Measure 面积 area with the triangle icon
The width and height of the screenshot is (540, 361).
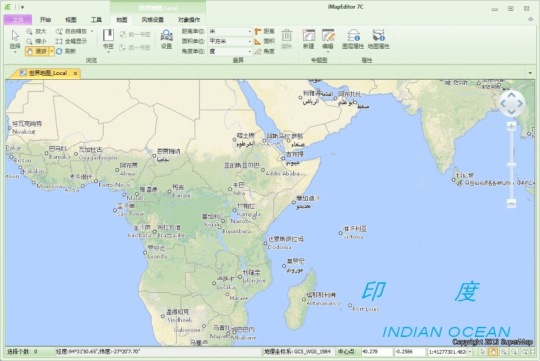(264, 41)
